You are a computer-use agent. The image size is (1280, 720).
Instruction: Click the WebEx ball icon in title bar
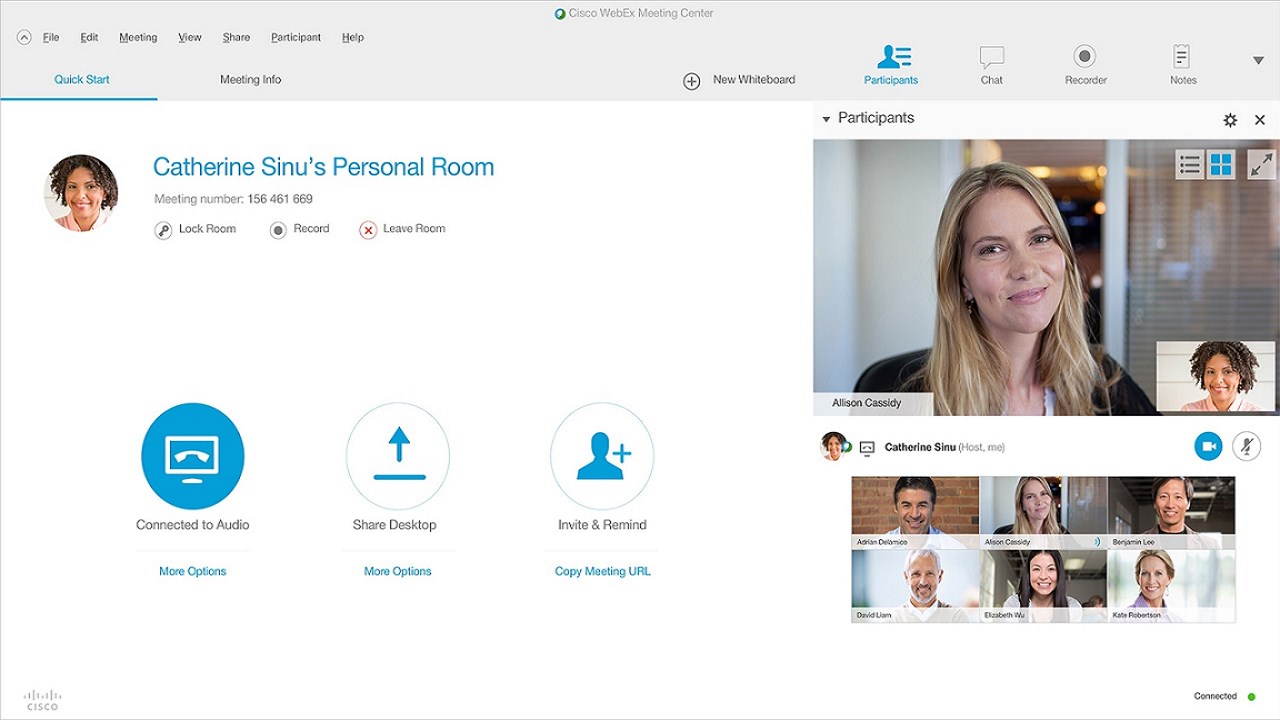[x=560, y=13]
